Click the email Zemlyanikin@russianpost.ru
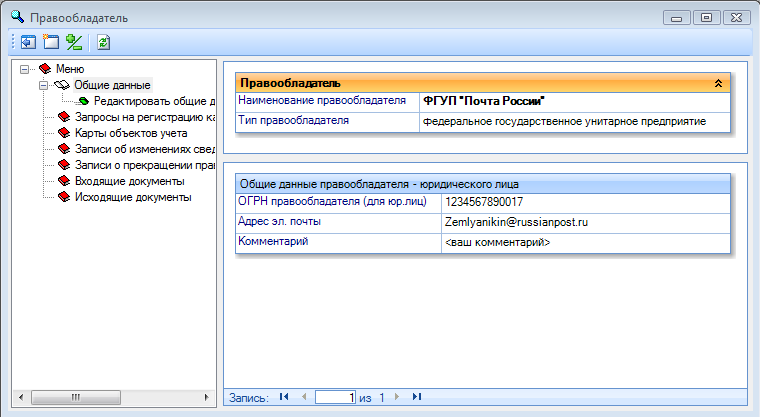This screenshot has width=760, height=417. [516, 222]
